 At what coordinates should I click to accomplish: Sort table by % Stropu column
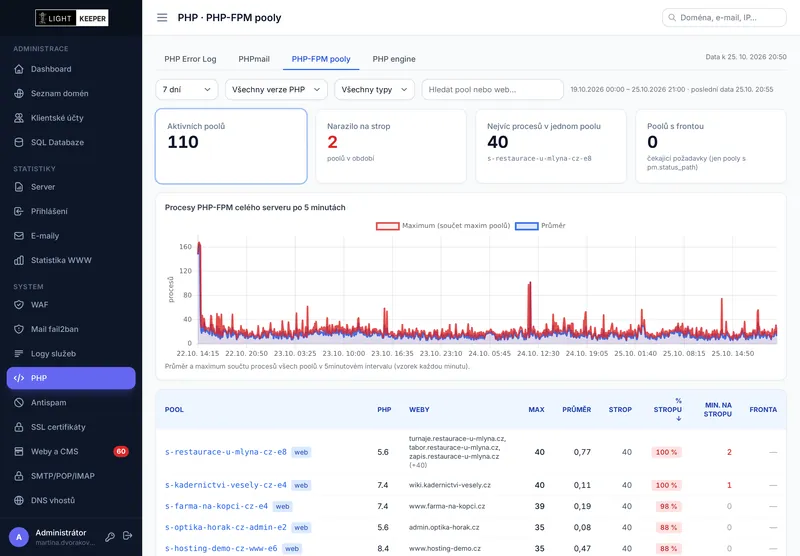coord(668,410)
